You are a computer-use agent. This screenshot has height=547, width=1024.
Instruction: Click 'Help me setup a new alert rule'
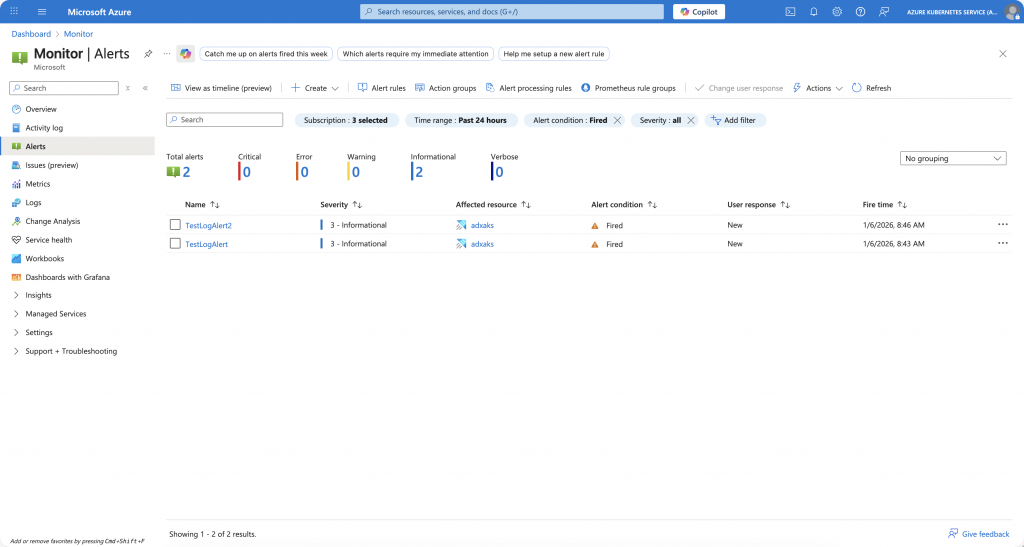(554, 54)
